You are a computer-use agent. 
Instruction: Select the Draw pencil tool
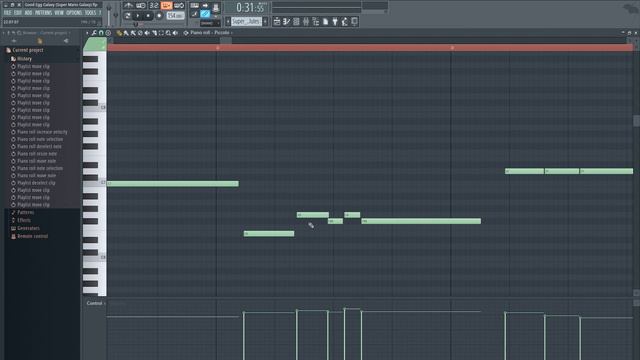(119, 33)
